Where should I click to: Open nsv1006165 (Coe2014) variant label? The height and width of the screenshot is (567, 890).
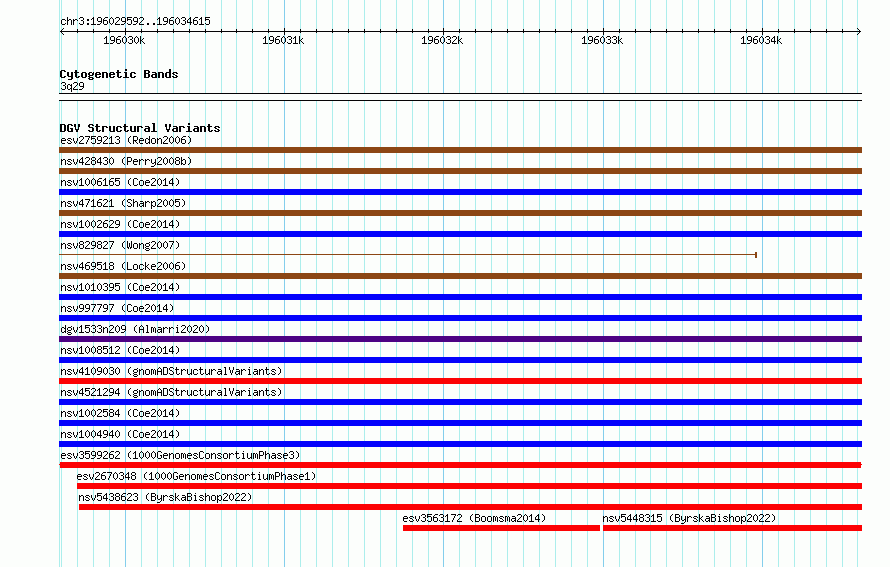(120, 182)
